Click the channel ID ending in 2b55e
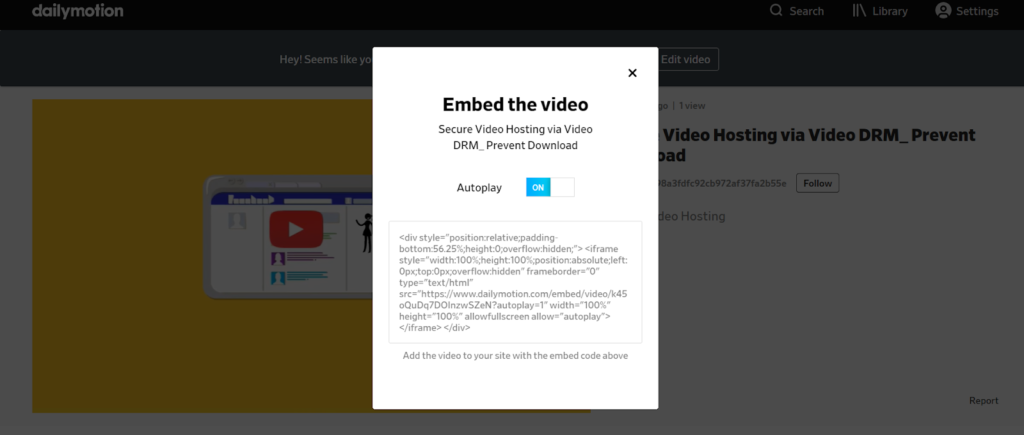Screen dimensions: 1024x435 [722, 184]
